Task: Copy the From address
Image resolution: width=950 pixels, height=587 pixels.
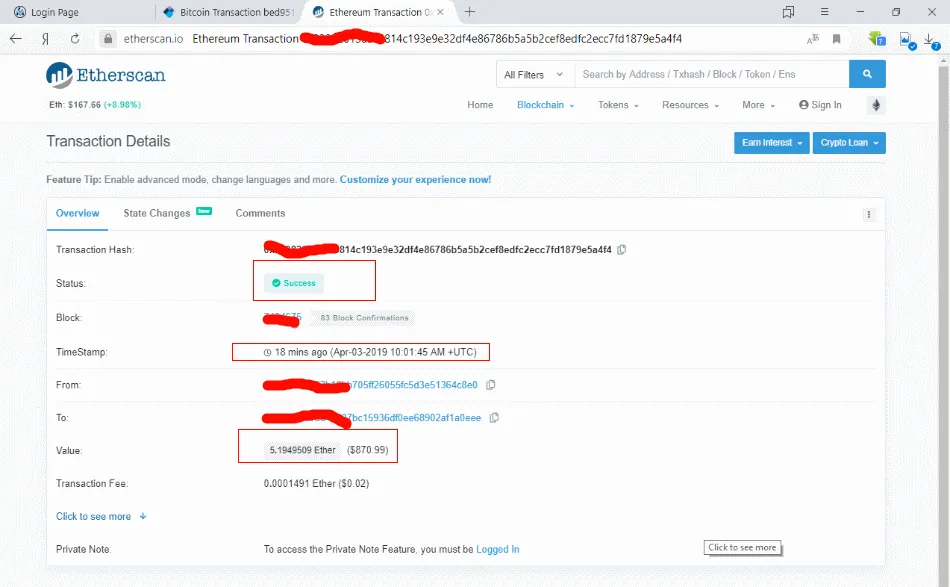Action: tap(491, 385)
